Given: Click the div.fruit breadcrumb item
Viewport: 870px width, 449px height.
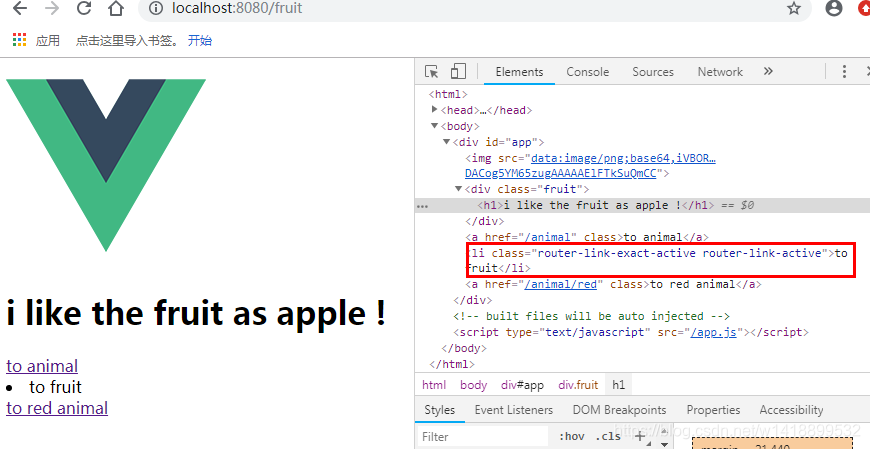Looking at the screenshot, I should tap(578, 385).
